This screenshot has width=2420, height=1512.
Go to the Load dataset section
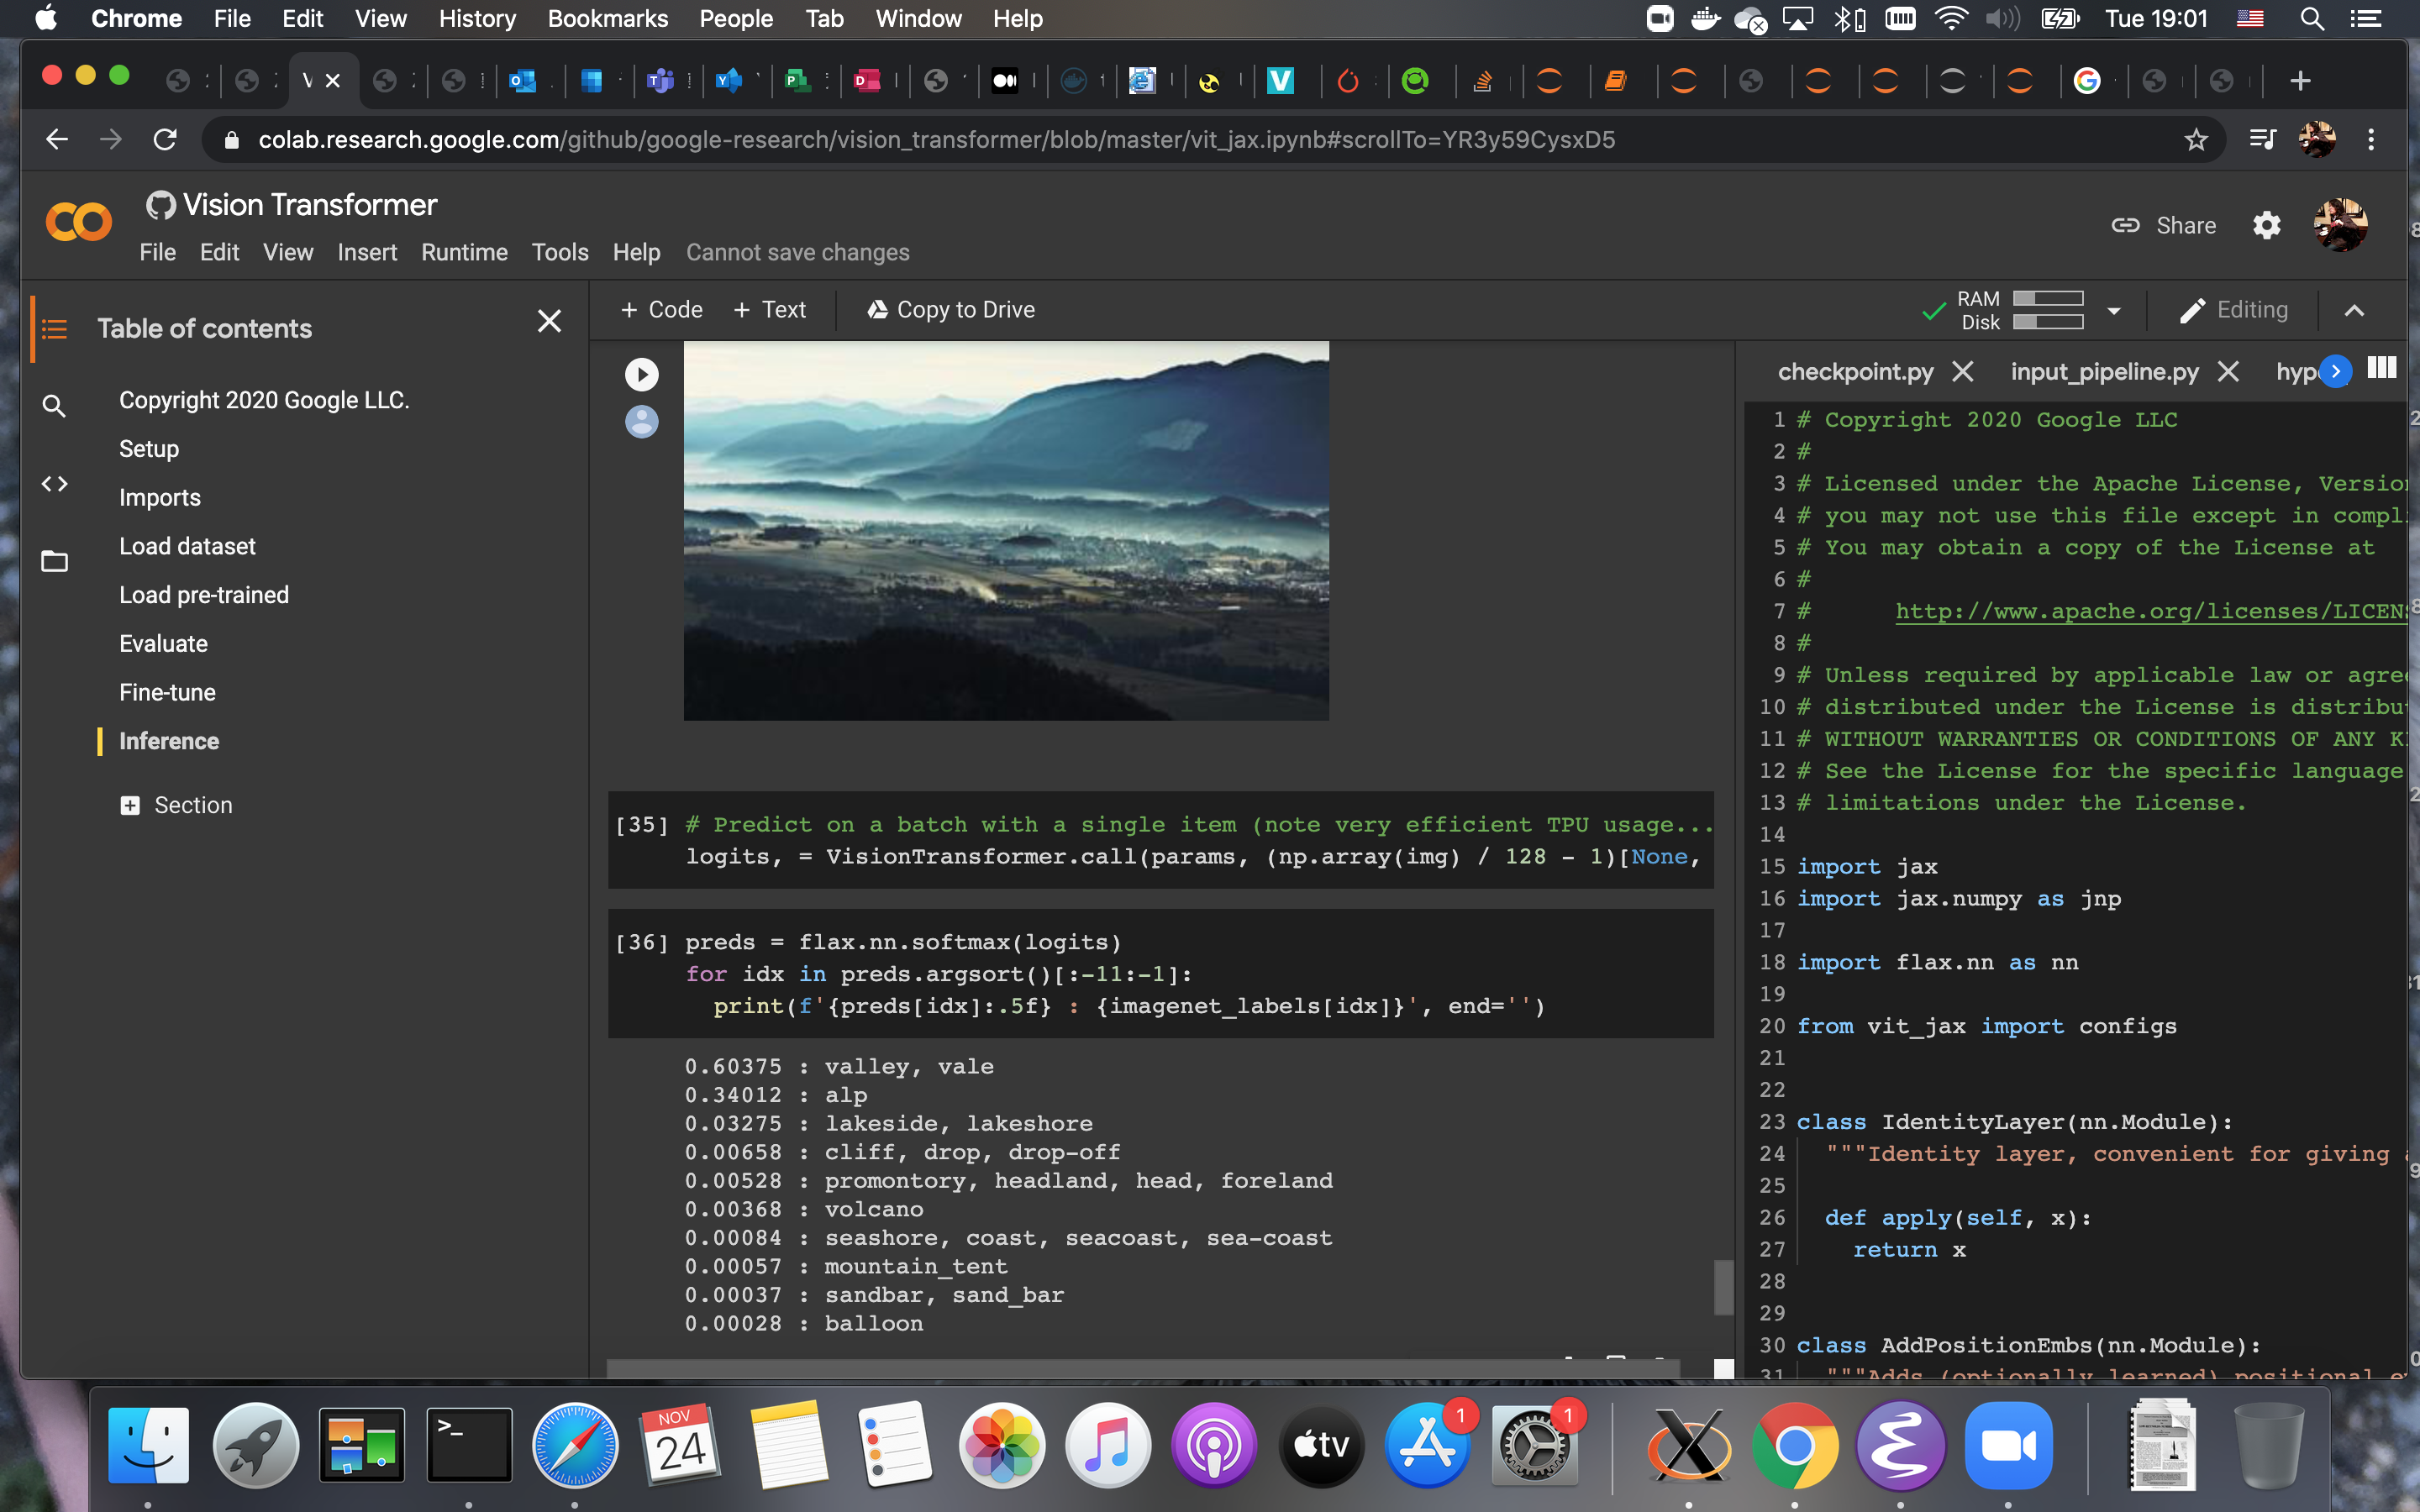click(x=187, y=546)
